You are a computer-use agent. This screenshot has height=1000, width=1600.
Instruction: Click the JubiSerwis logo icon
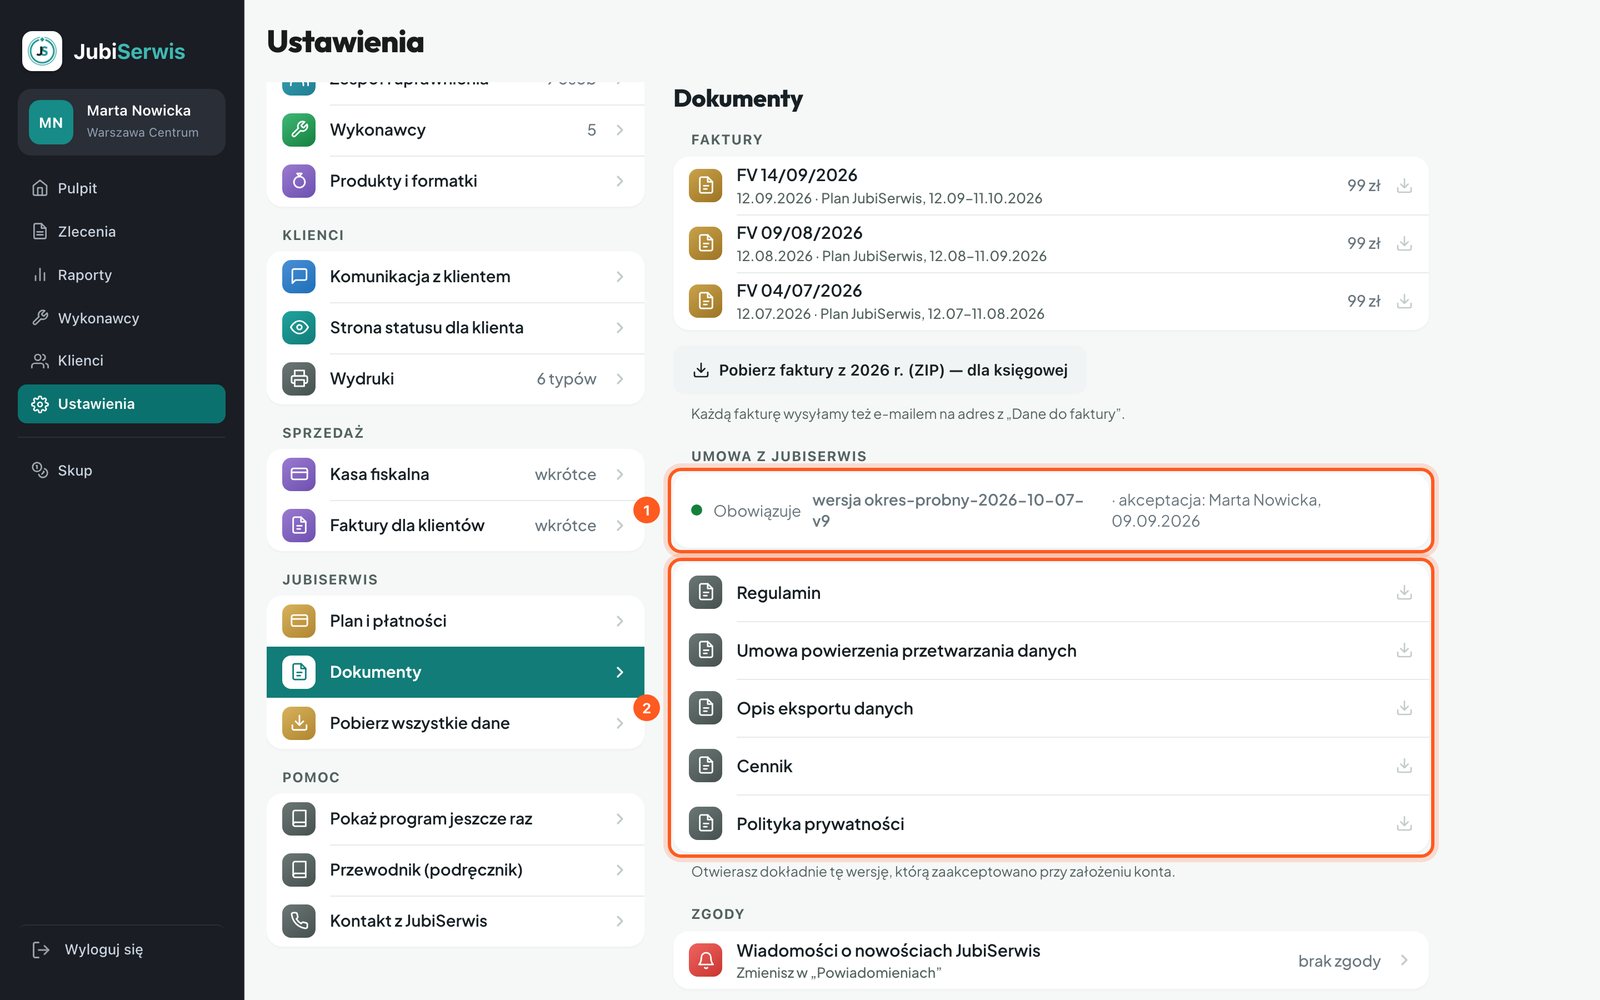[x=42, y=51]
